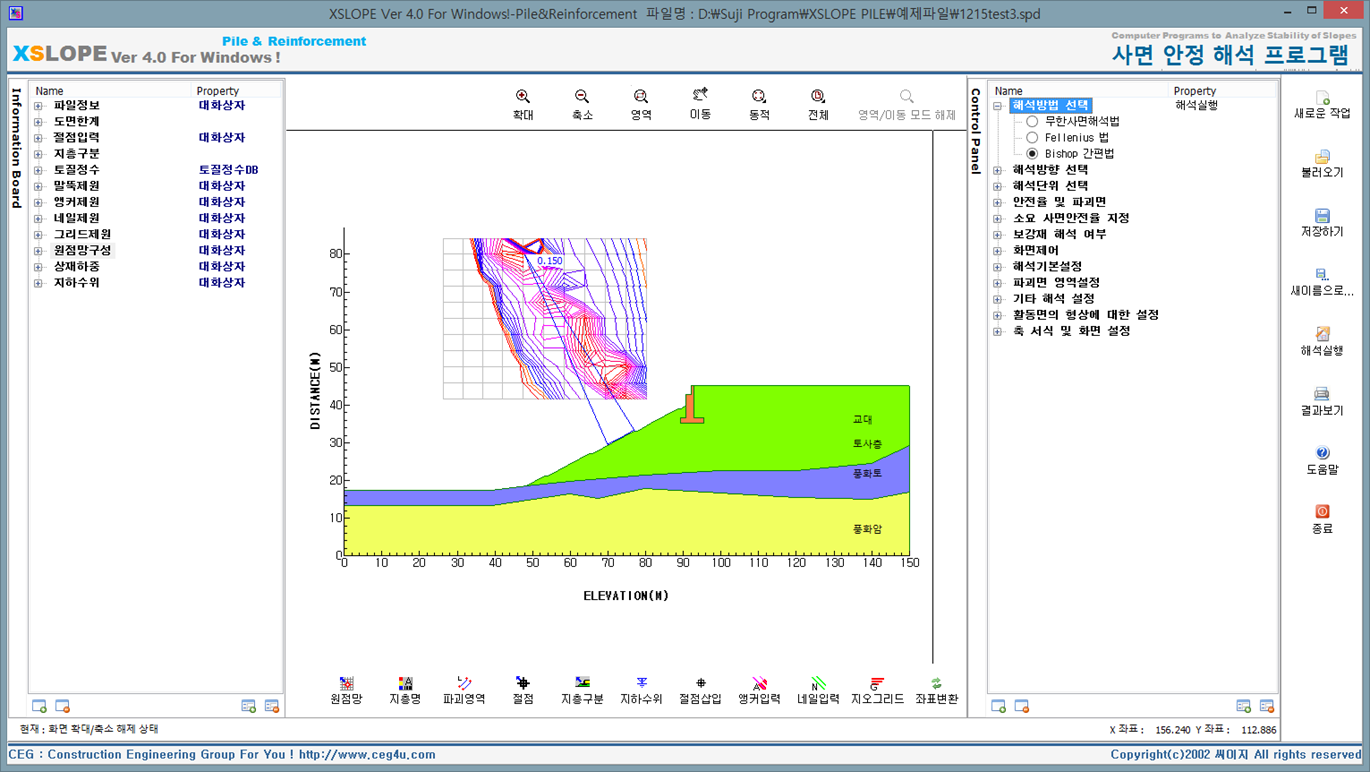1370x772 pixels.
Task: Click the 좌표변환 coordinate transform tool
Action: 936,690
